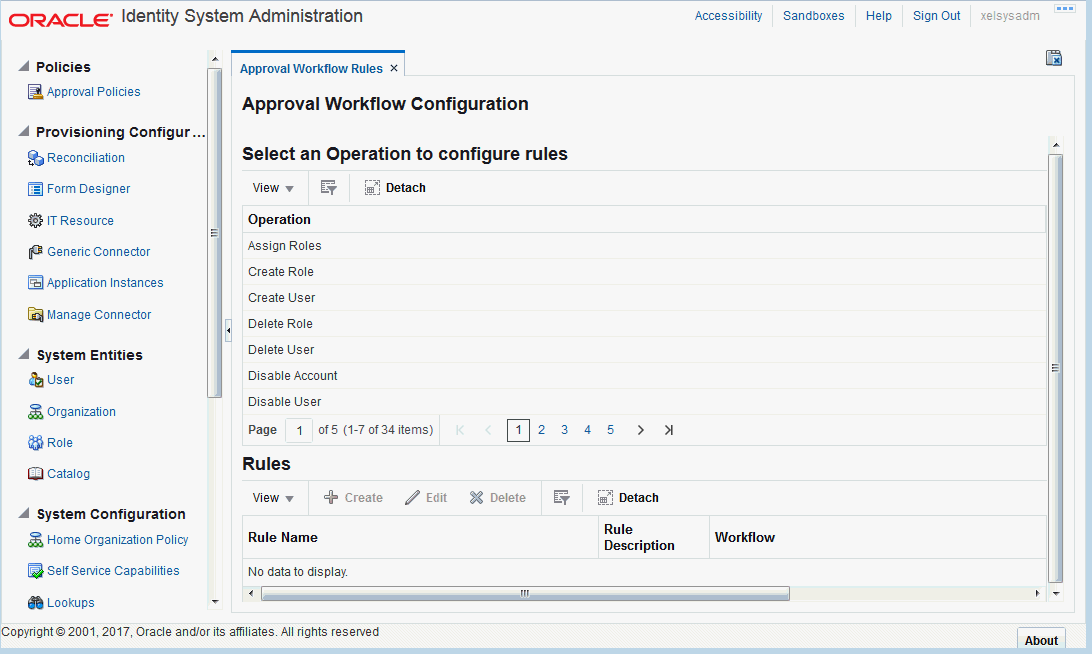This screenshot has width=1092, height=654.
Task: Collapse the System Entities section
Action: pos(24,355)
